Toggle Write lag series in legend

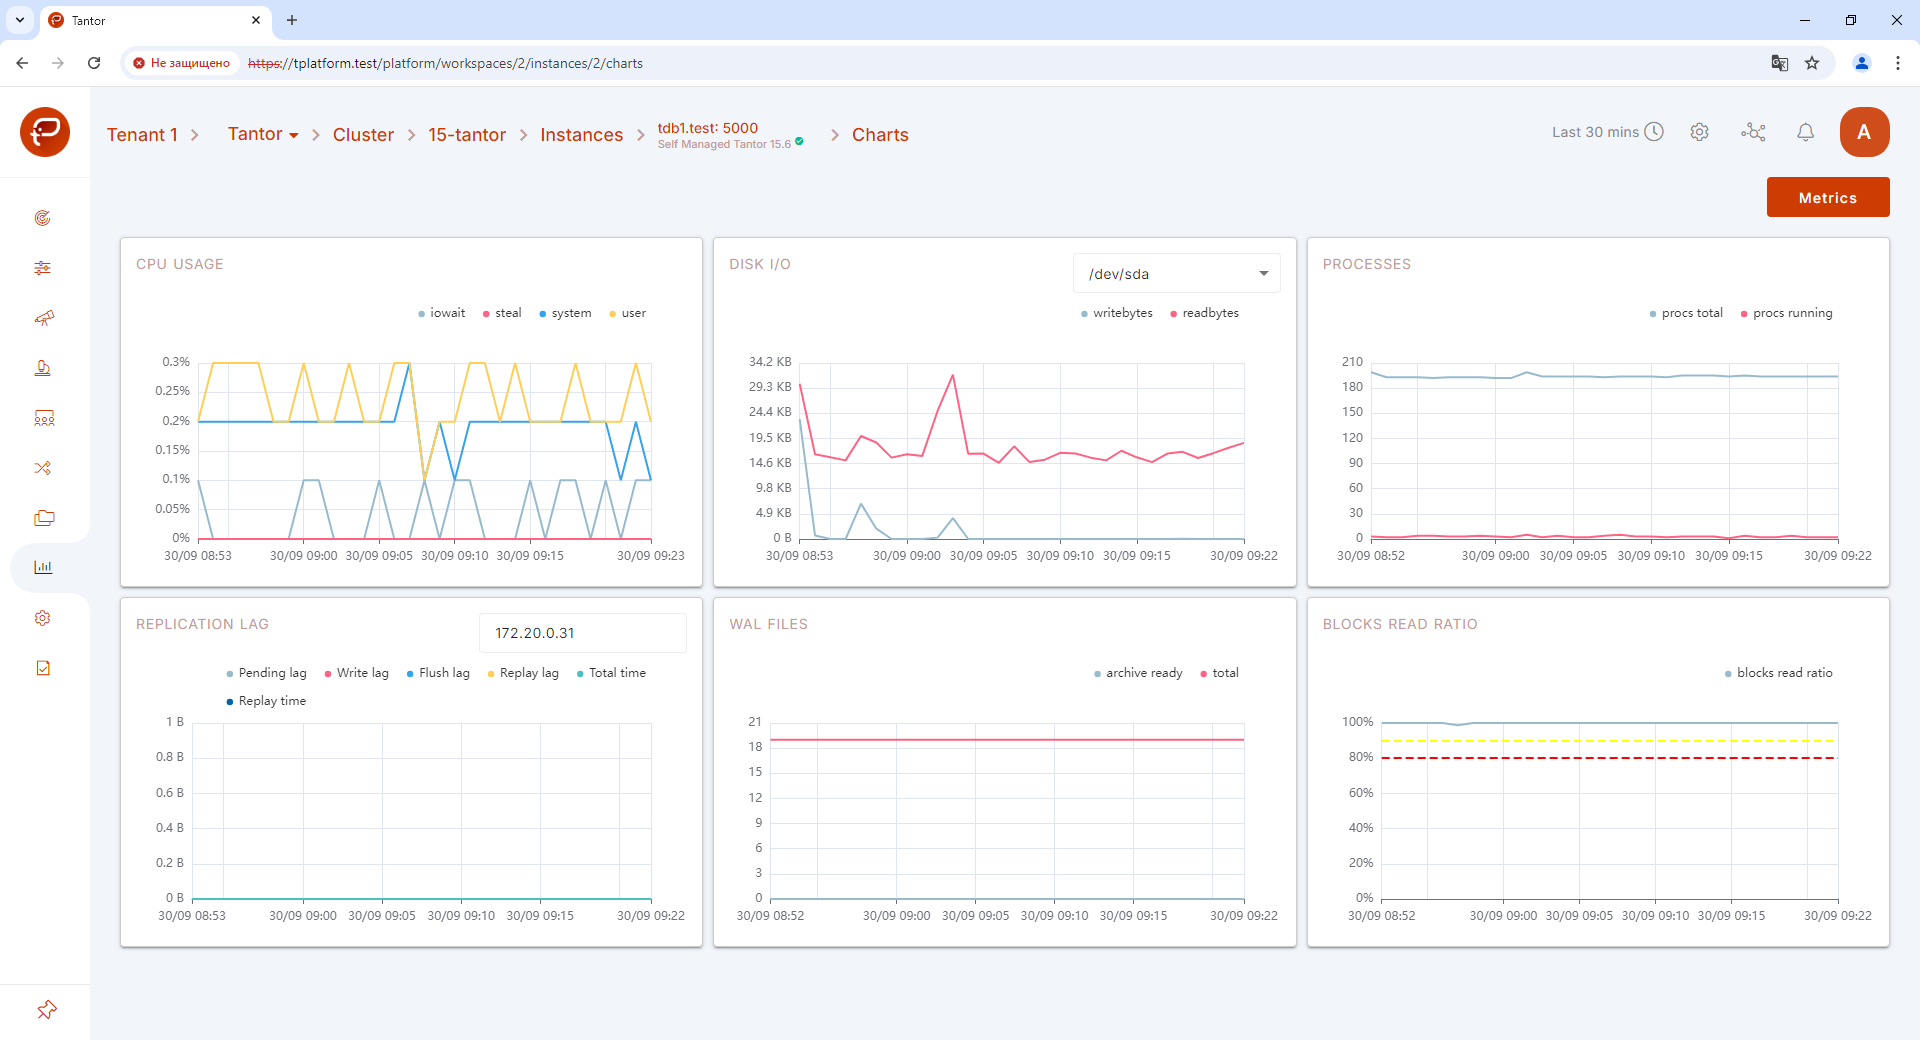click(x=356, y=673)
